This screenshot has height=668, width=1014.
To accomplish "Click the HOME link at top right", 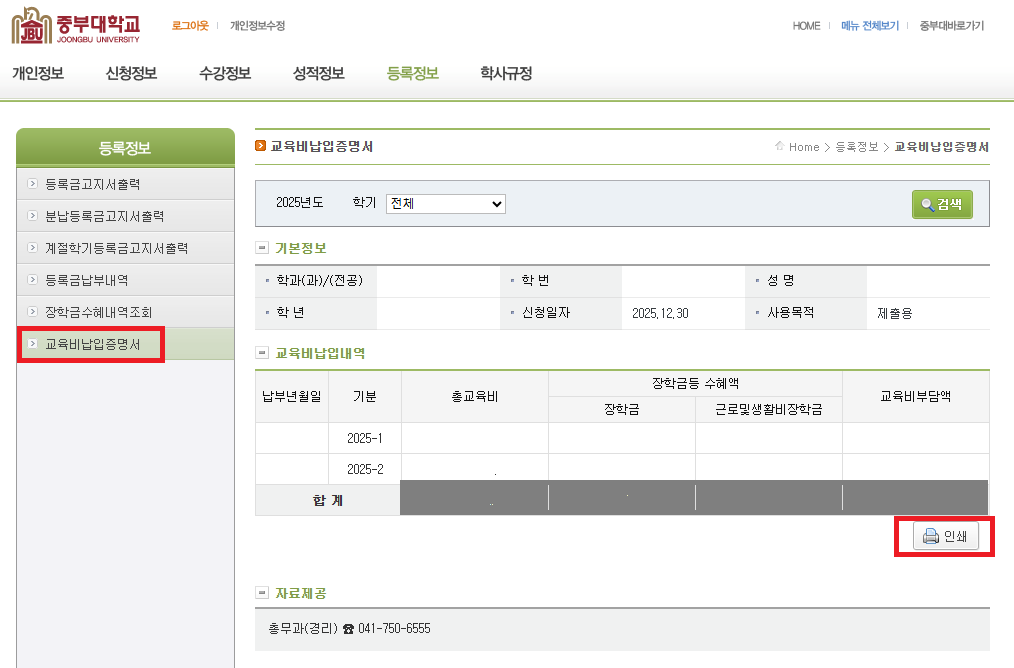I will (x=806, y=26).
